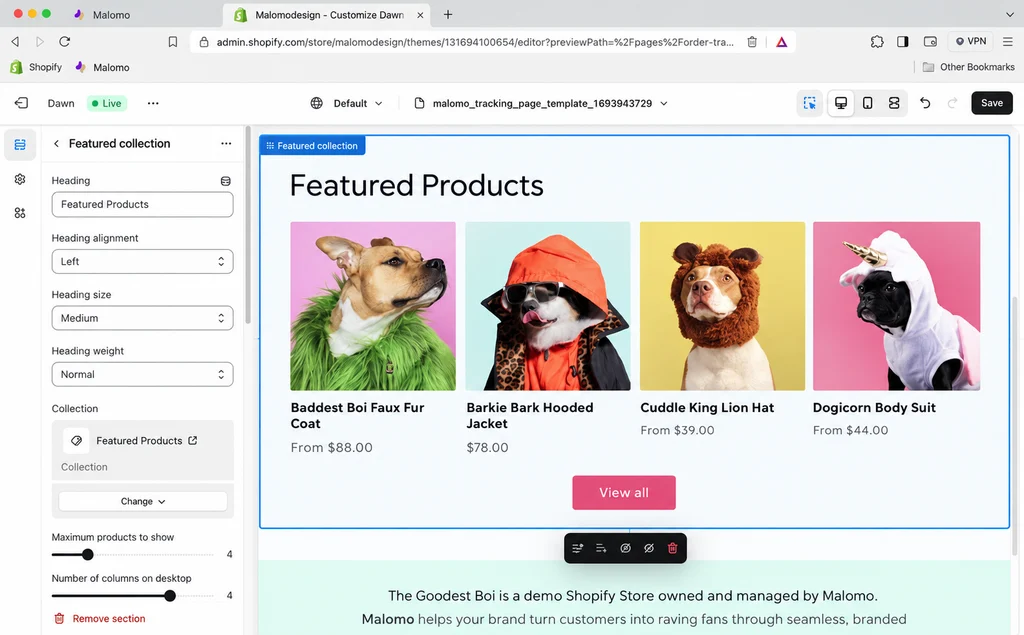1024x635 pixels.
Task: Redo the last change
Action: pos(952,103)
